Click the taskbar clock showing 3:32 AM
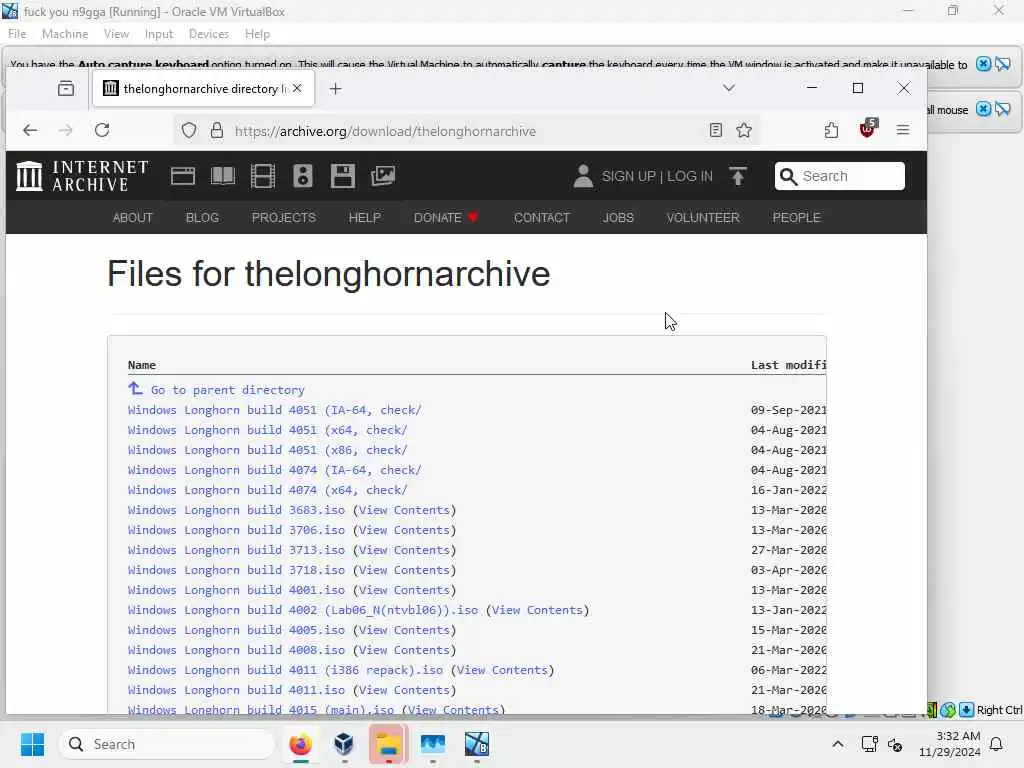The width and height of the screenshot is (1024, 768). (949, 744)
